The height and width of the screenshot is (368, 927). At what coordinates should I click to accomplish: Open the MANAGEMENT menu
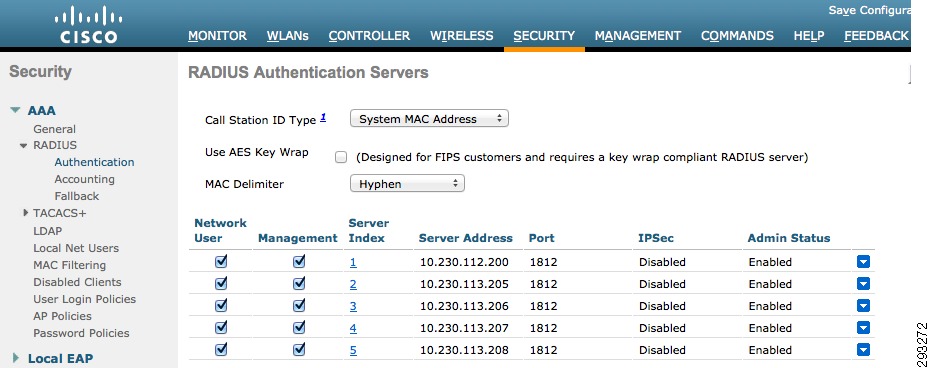click(638, 35)
